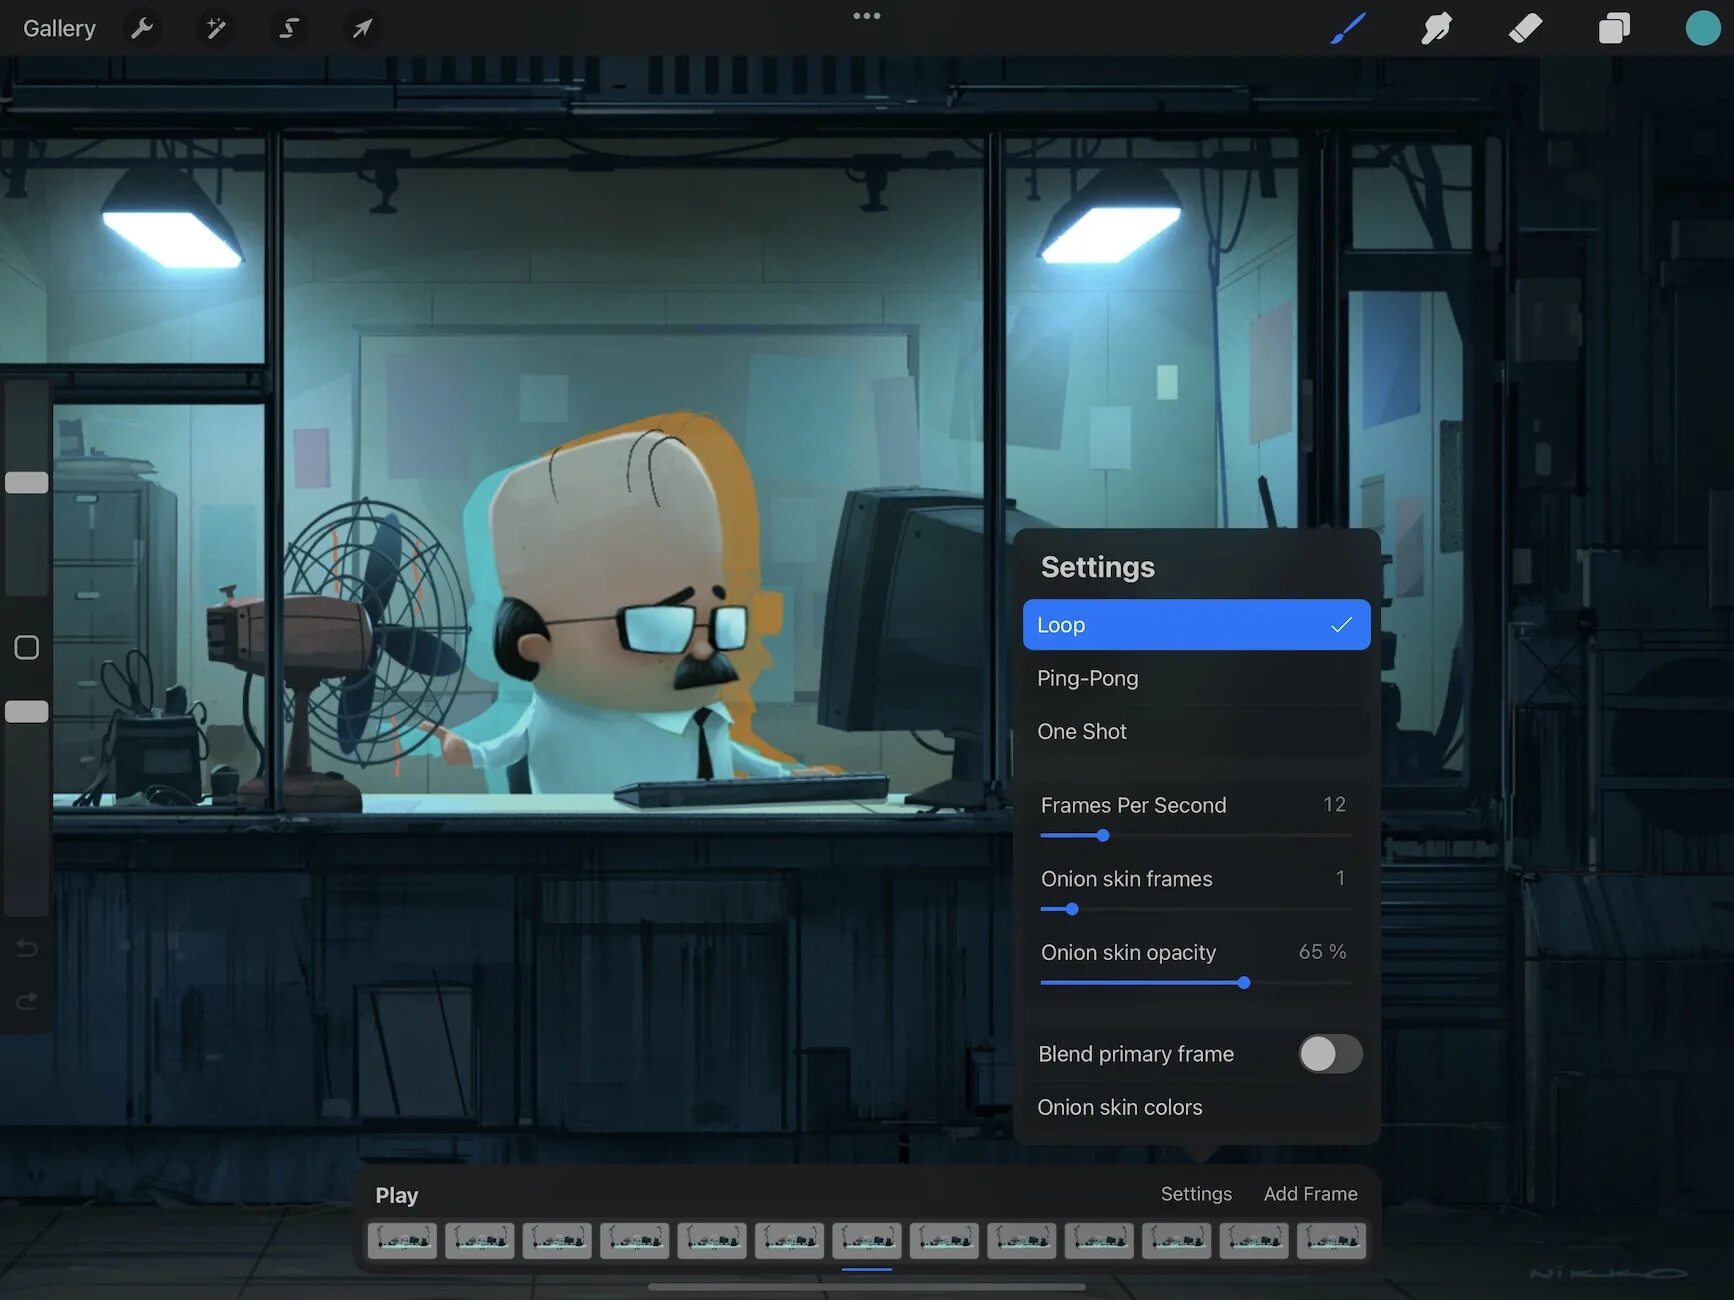The width and height of the screenshot is (1734, 1300).
Task: Click the redo arrow on sidebar
Action: [27, 1001]
